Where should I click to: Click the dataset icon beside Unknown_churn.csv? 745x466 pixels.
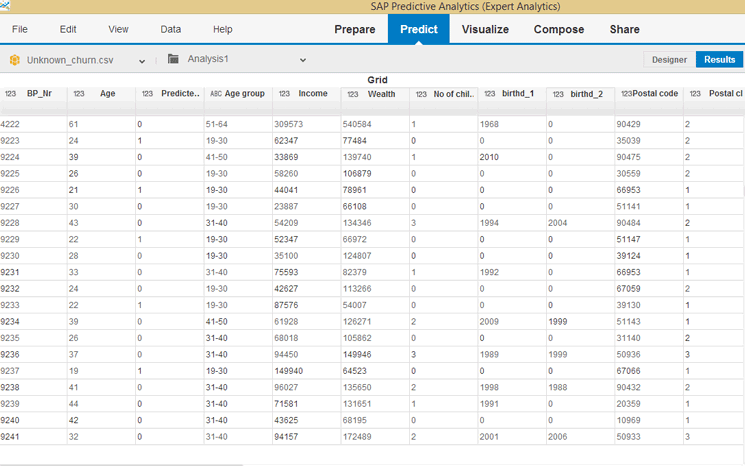15,60
